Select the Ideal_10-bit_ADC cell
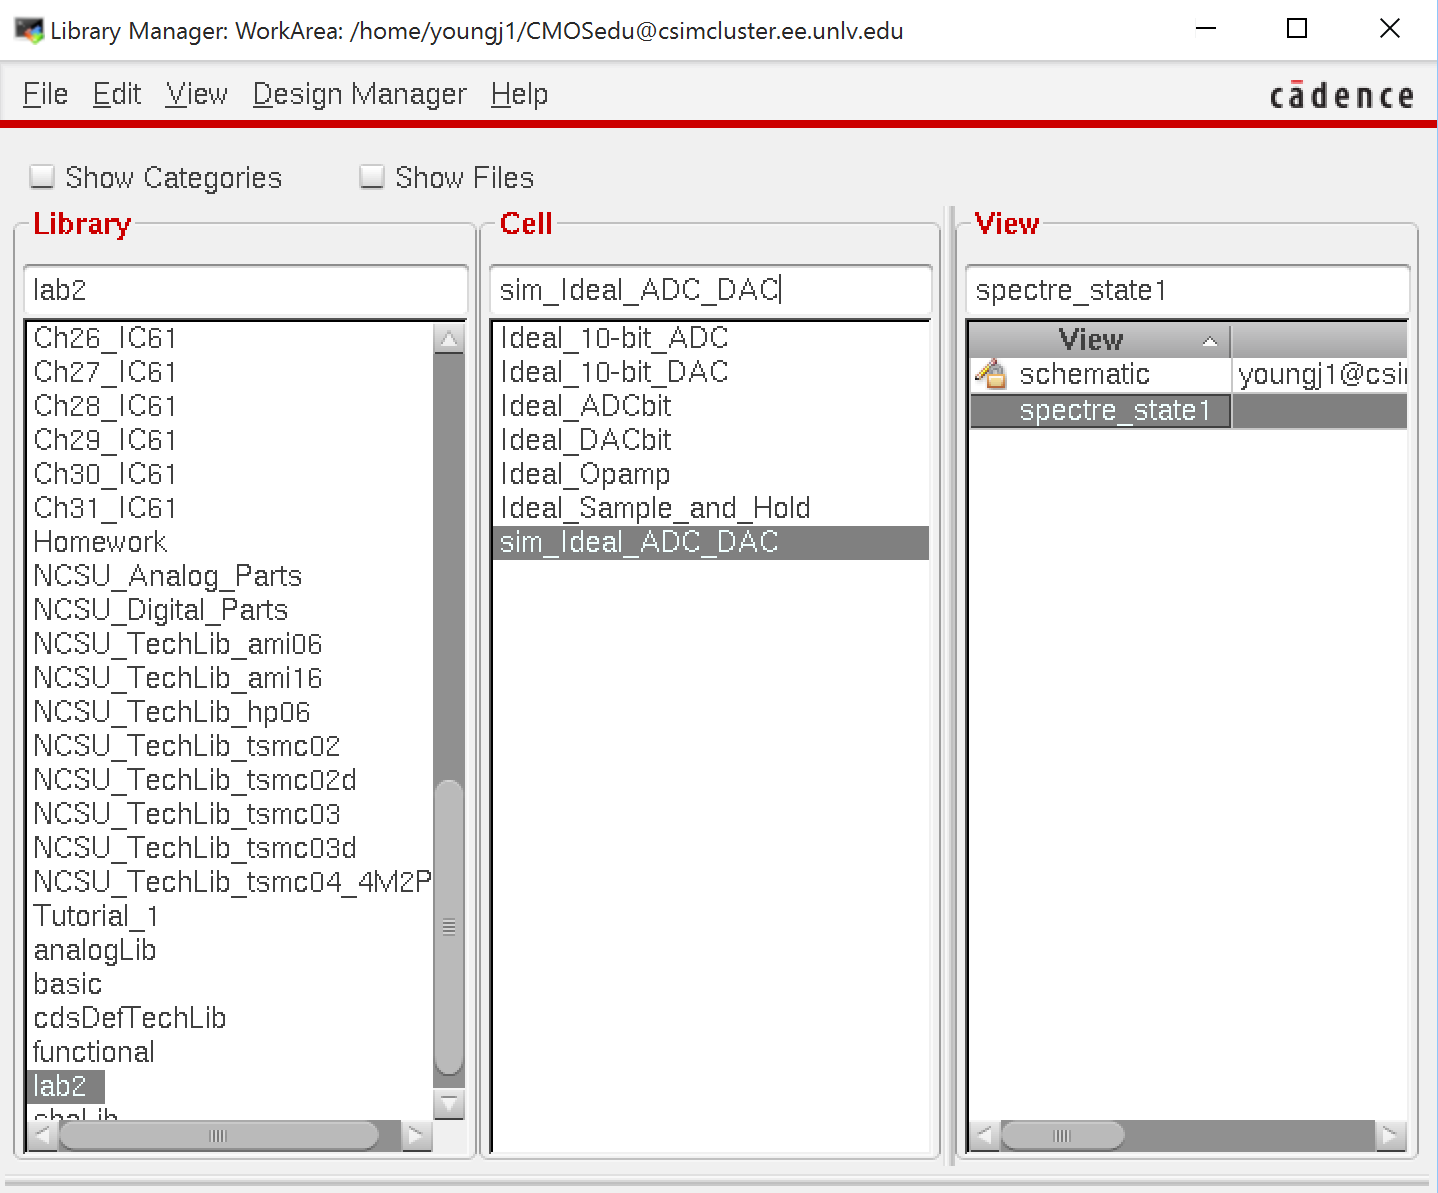Image resolution: width=1438 pixels, height=1193 pixels. coord(614,338)
